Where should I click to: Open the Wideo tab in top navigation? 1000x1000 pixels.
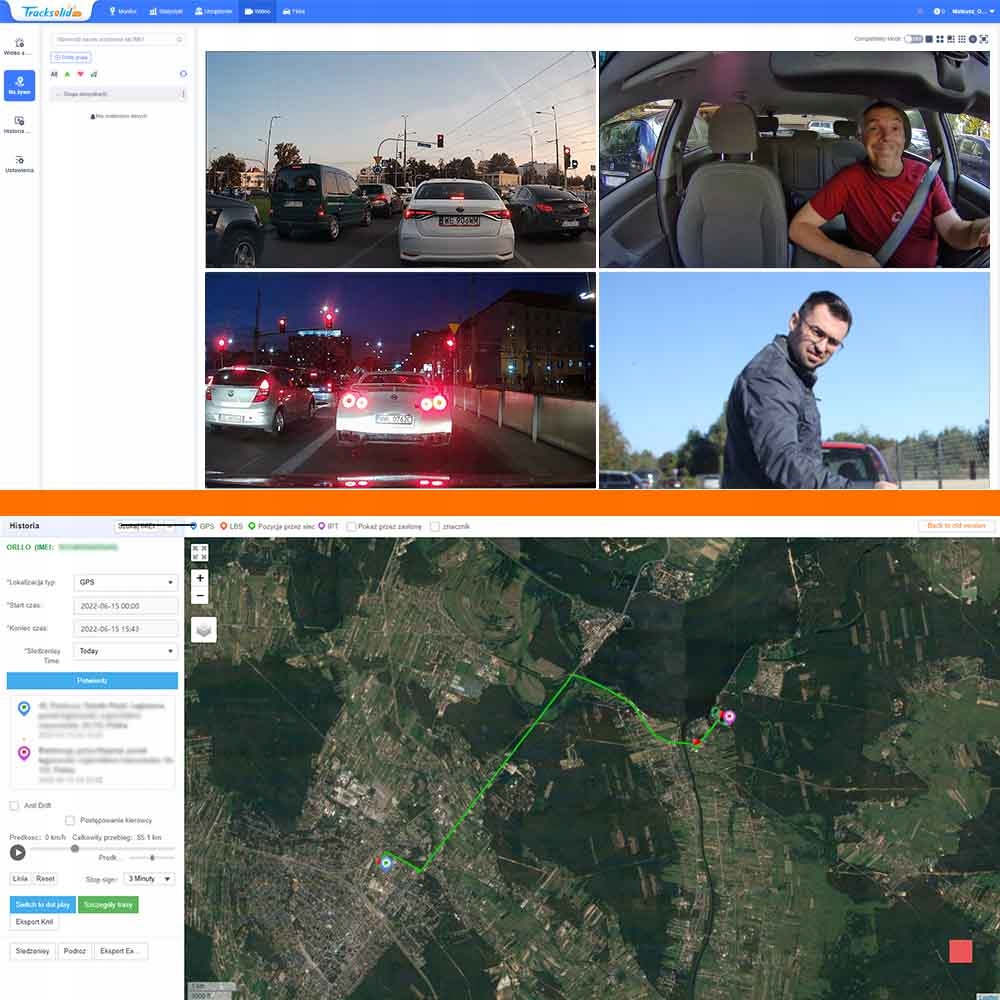point(257,11)
